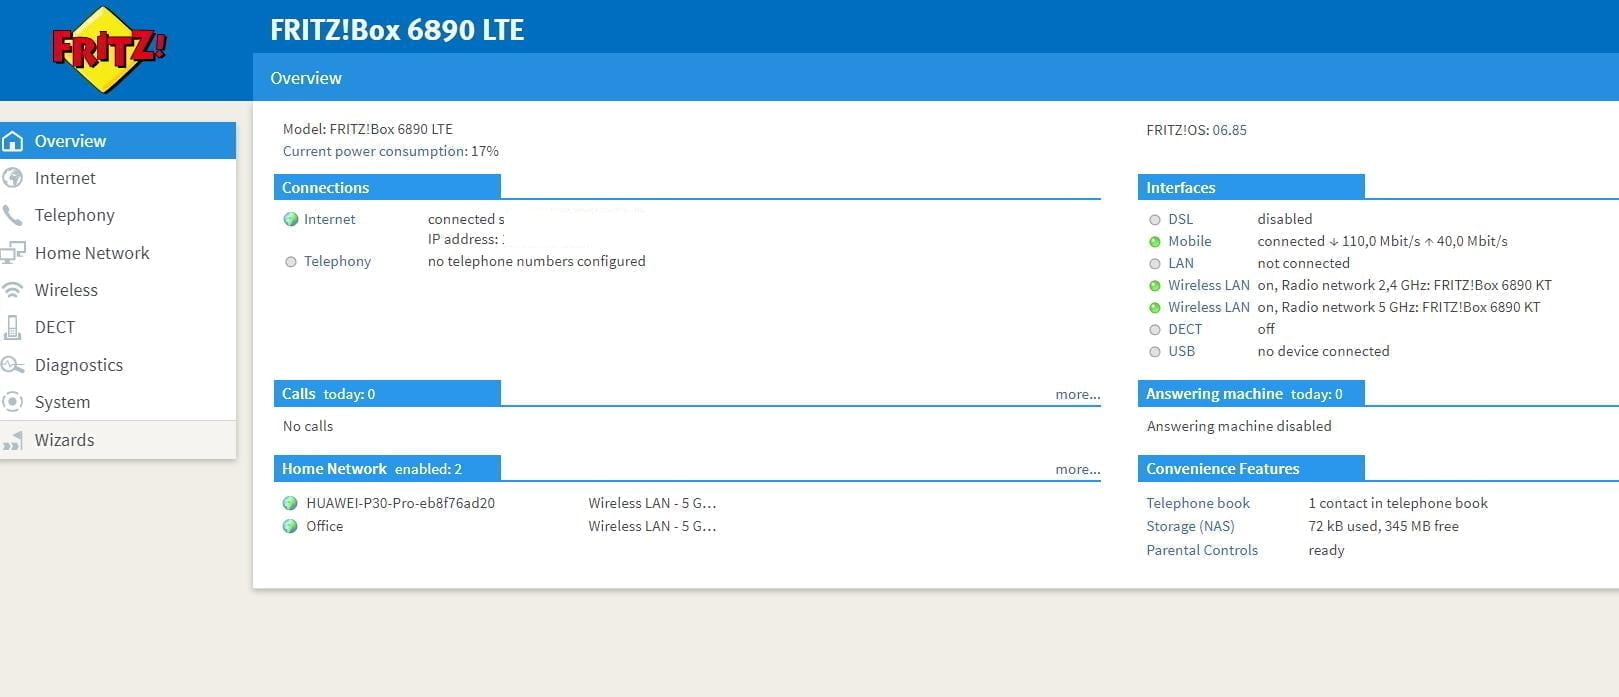Click the System gear icon

13,402
